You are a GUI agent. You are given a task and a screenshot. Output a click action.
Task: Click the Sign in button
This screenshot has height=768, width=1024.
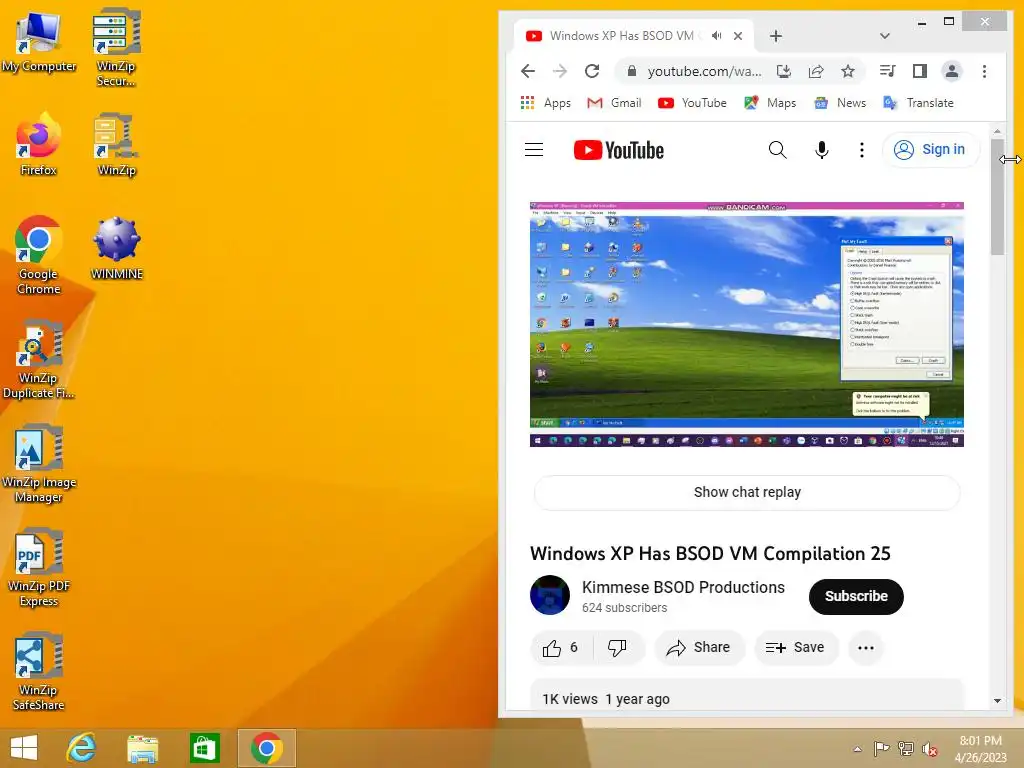point(931,150)
